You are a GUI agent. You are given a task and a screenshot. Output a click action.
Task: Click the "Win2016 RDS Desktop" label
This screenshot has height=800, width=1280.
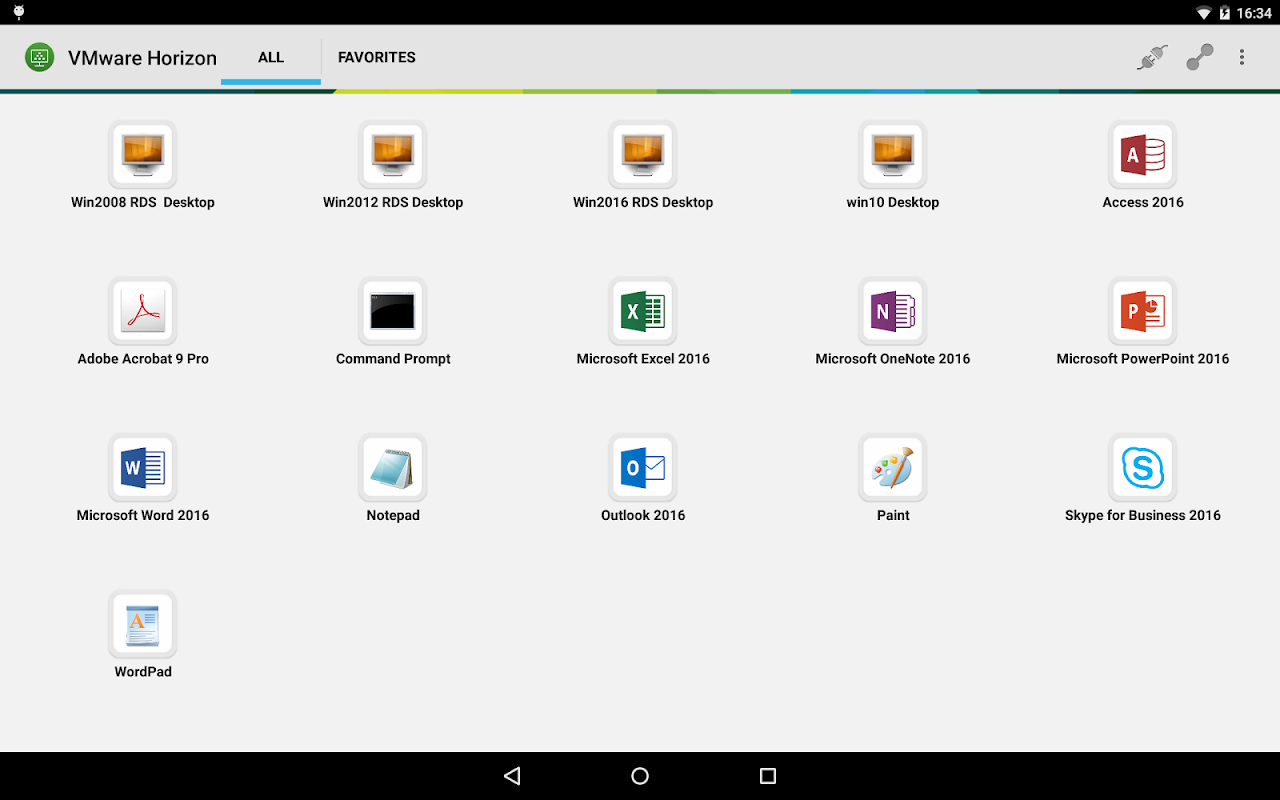pos(643,202)
